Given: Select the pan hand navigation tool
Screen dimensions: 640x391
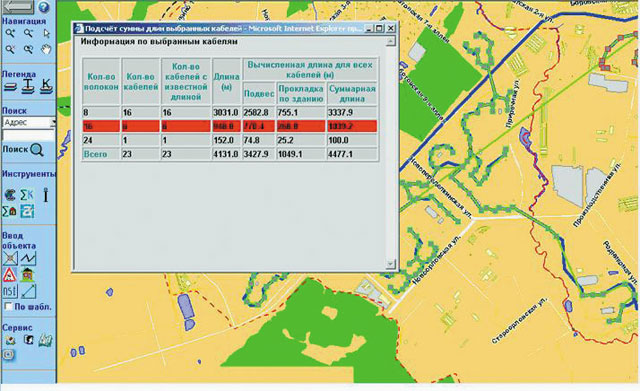Looking at the screenshot, I should [x=46, y=49].
